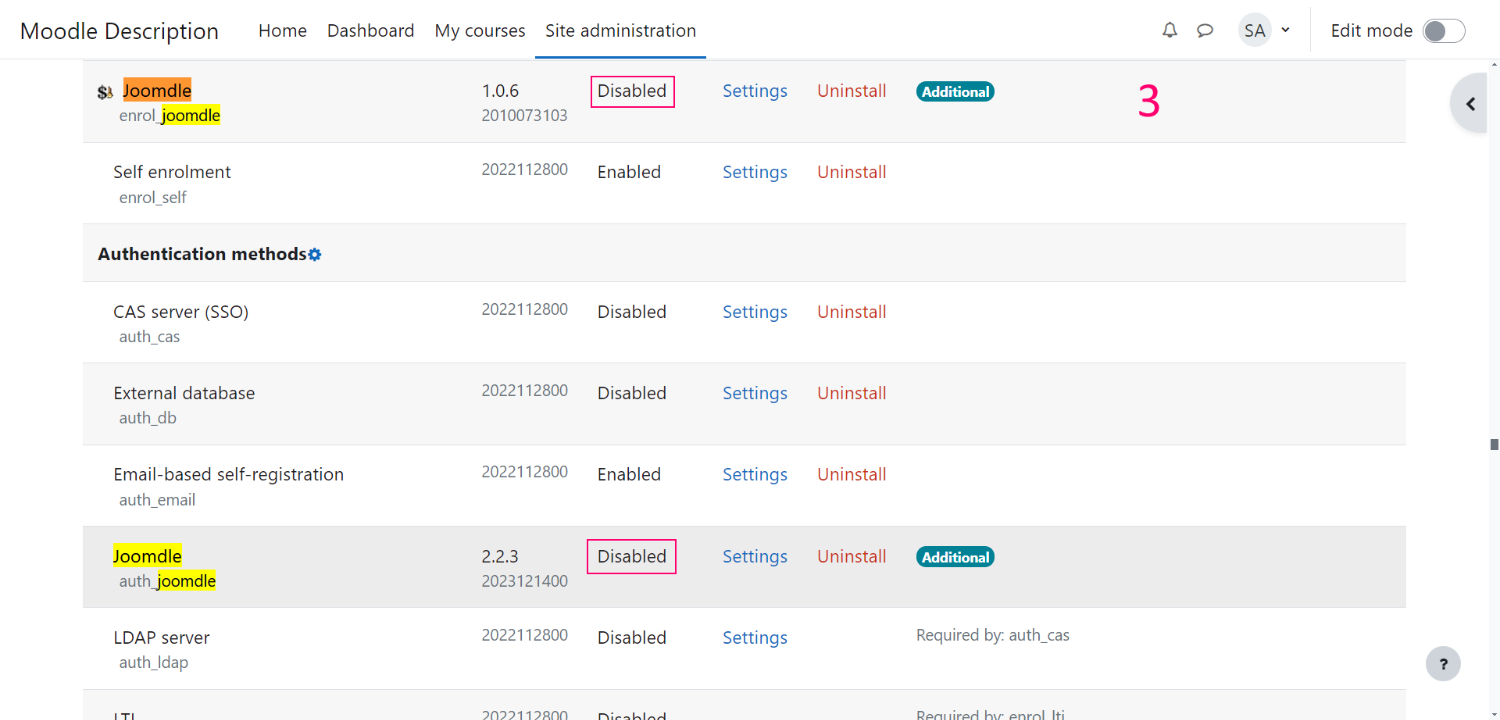Open Settings for Self enrolment
This screenshot has width=1500, height=720.
click(755, 172)
